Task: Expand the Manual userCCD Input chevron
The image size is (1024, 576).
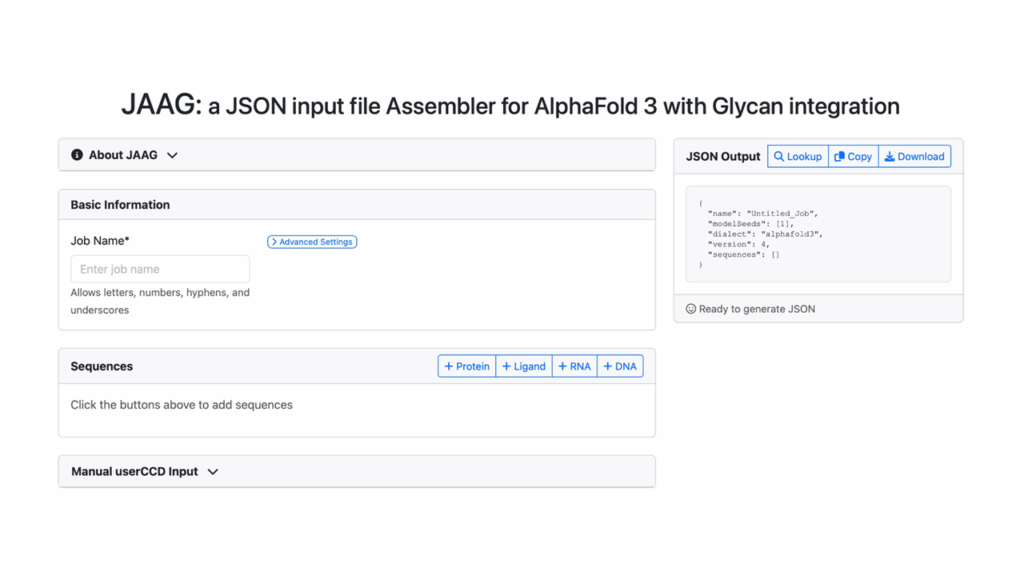Action: pyautogui.click(x=213, y=472)
